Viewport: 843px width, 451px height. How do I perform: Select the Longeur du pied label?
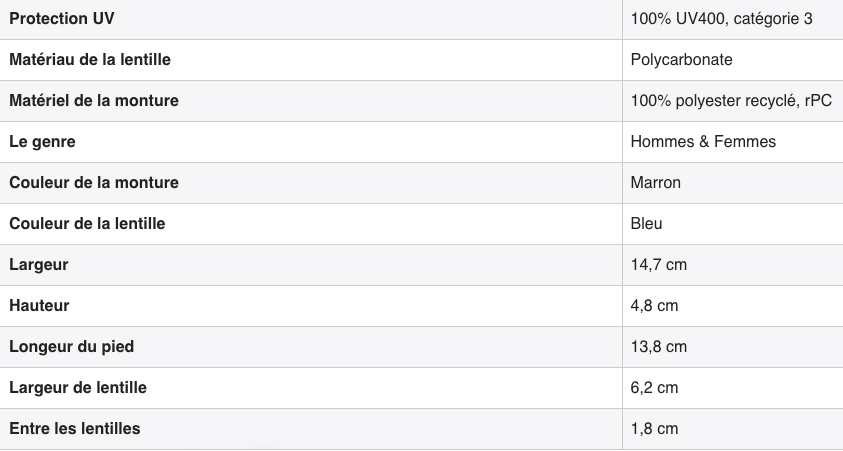[x=72, y=347]
